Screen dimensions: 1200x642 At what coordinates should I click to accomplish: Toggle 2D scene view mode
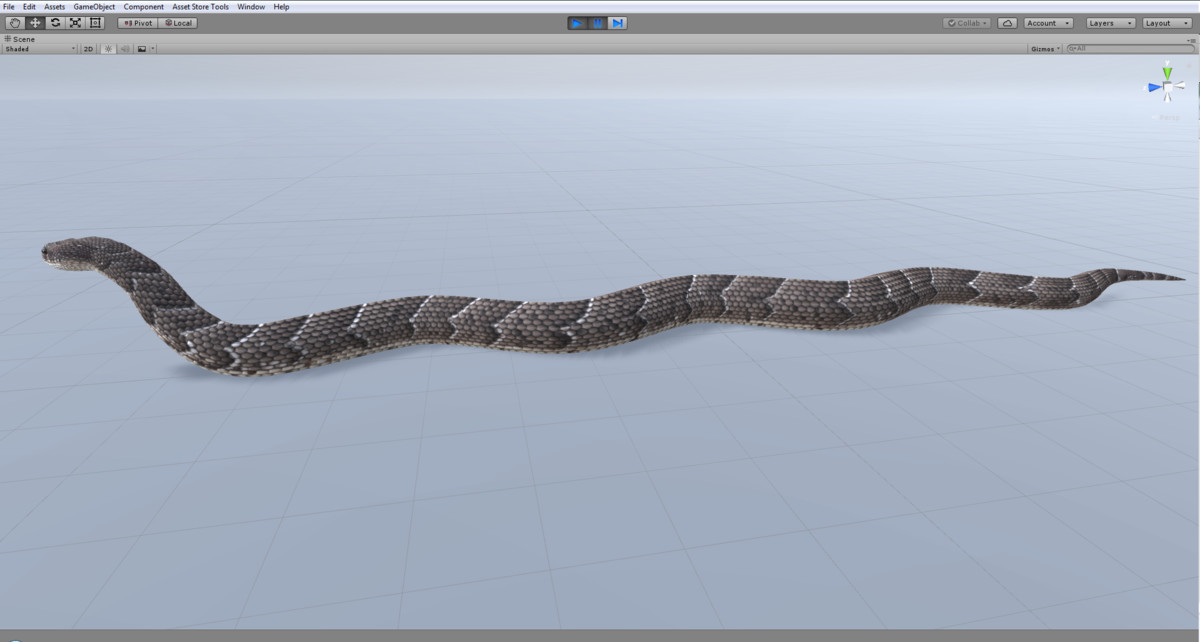pyautogui.click(x=87, y=48)
